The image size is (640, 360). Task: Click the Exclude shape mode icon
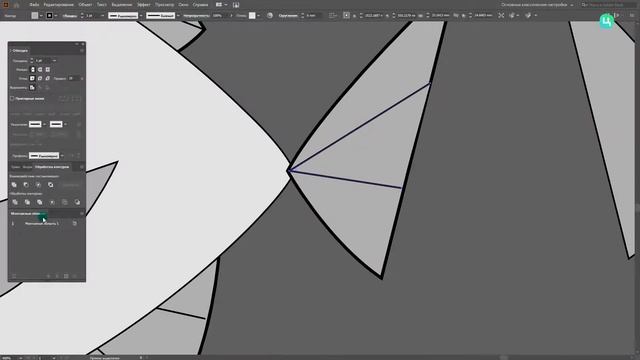point(51,185)
